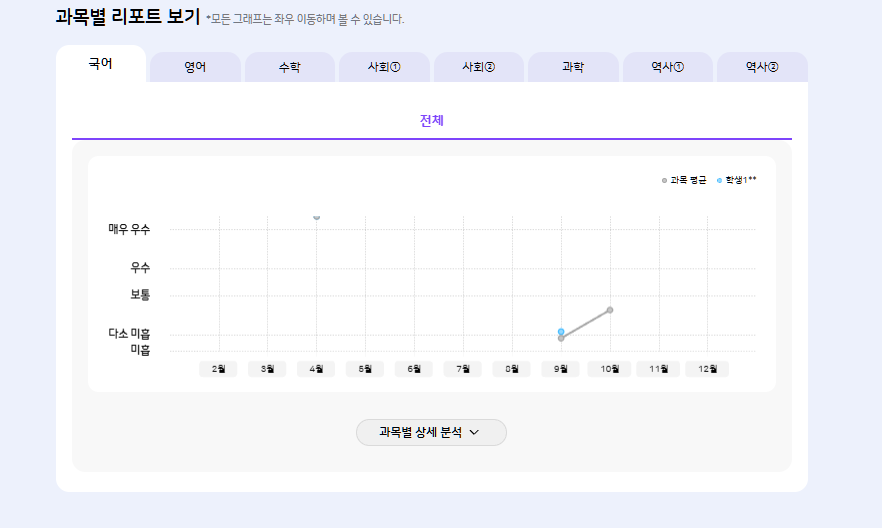Screen dimensions: 882x528
Task: Open the 과학 subject tab
Action: 573,68
